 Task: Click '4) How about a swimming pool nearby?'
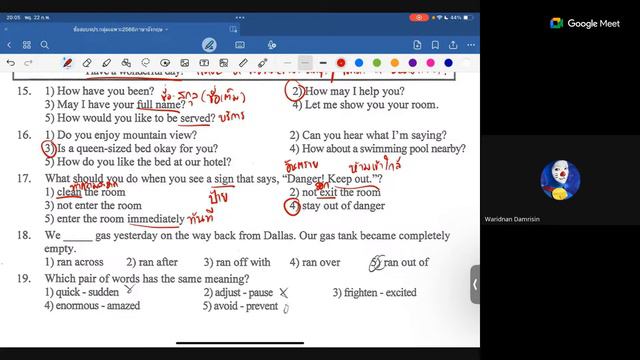pos(378,149)
